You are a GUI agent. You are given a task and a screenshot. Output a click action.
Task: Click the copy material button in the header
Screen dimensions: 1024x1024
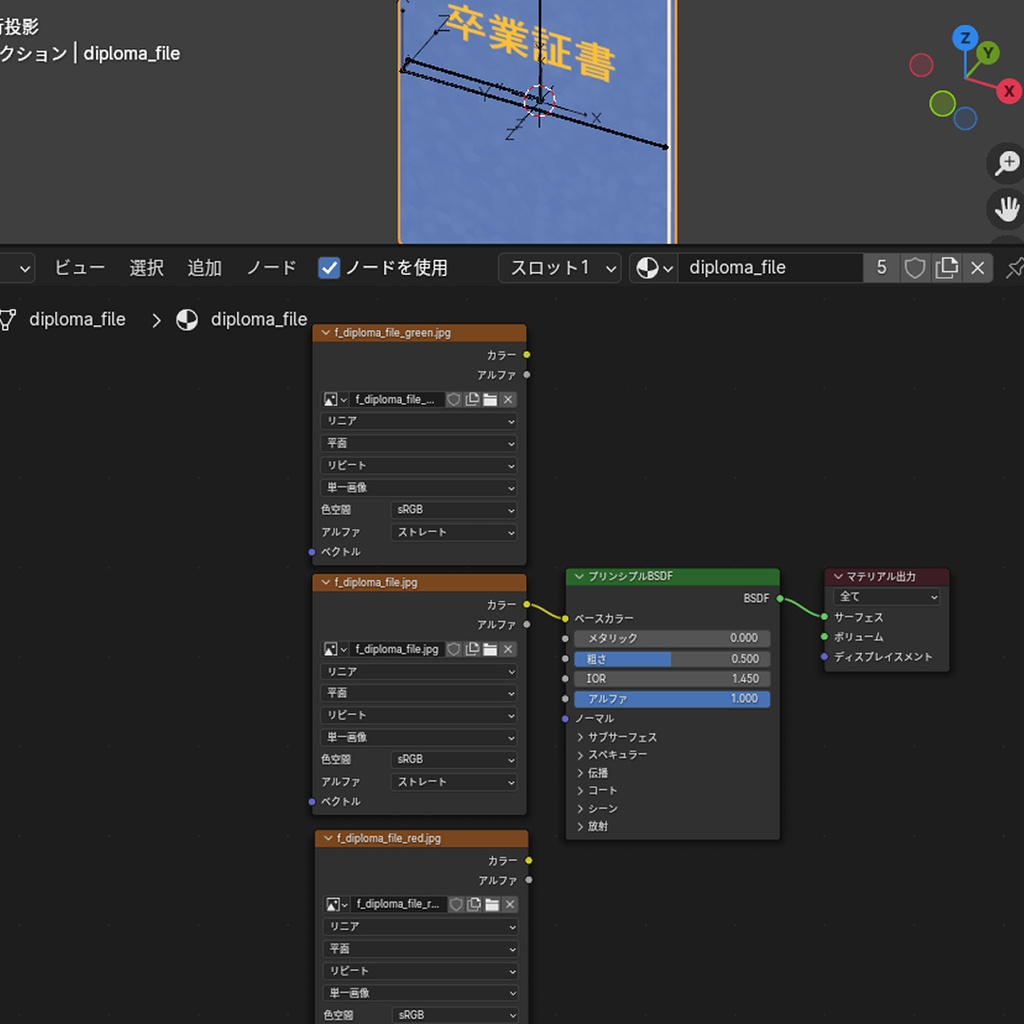(x=947, y=268)
